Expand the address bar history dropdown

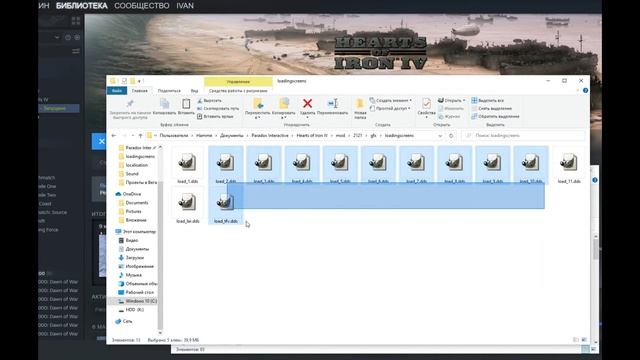pyautogui.click(x=440, y=136)
